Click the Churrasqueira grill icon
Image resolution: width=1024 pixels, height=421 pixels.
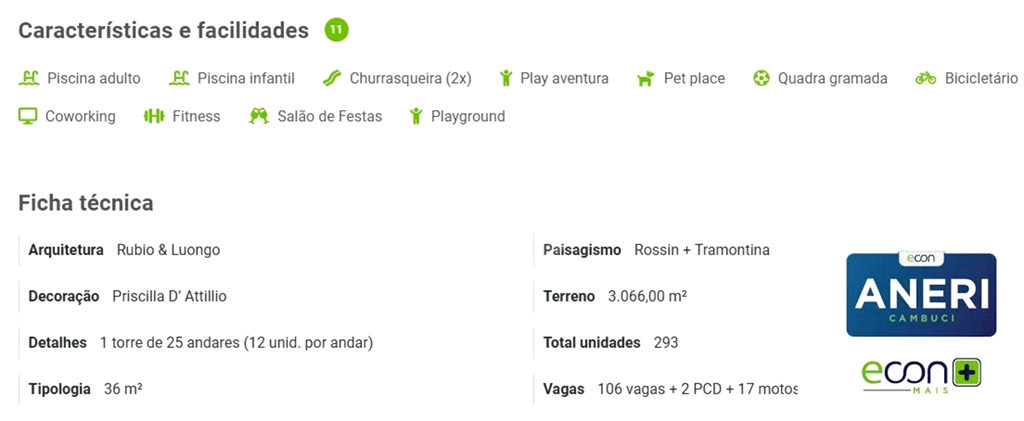click(332, 78)
